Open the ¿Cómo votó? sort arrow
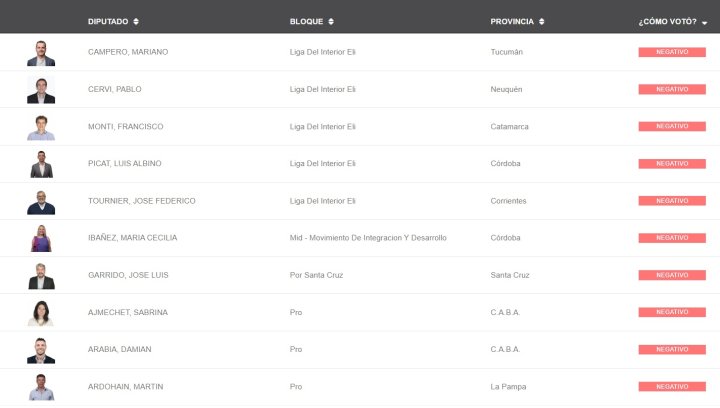This screenshot has width=720, height=408. tap(704, 22)
